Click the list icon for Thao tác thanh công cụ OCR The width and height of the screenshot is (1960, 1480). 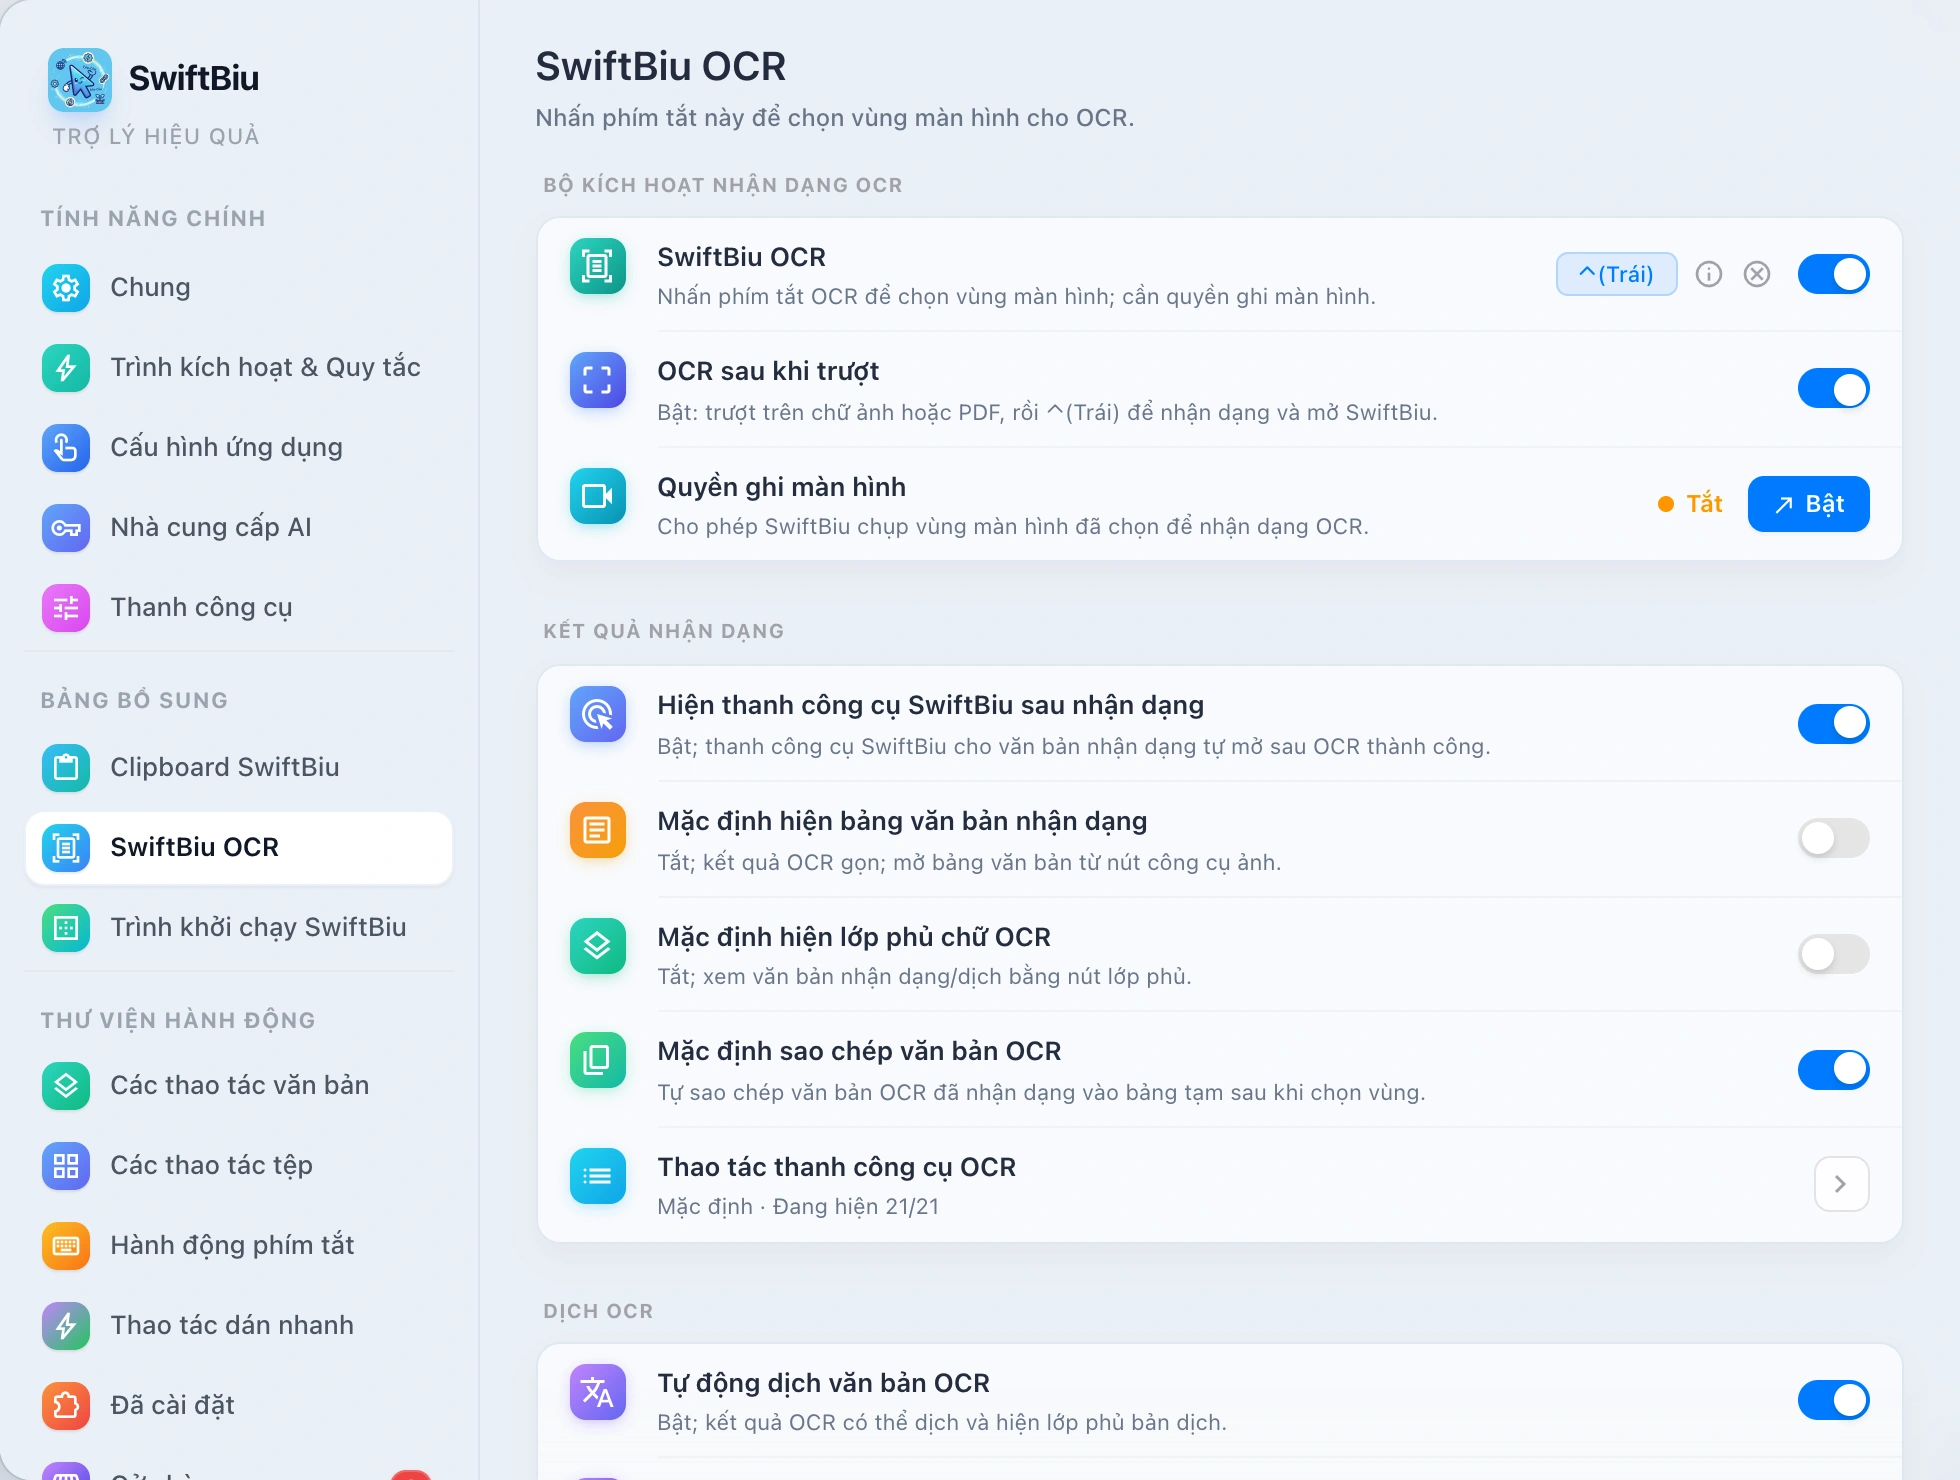598,1176
